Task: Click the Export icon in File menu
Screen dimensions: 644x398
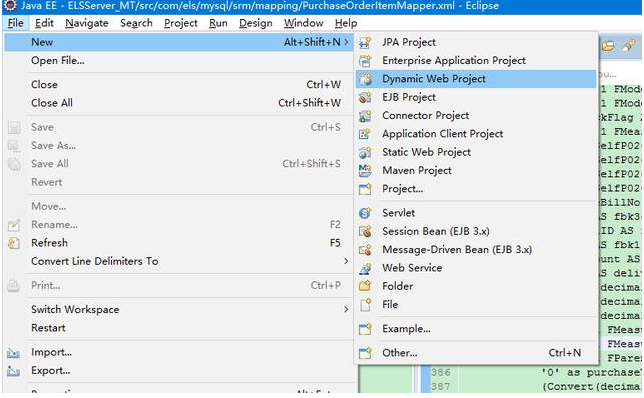Action: (14, 371)
